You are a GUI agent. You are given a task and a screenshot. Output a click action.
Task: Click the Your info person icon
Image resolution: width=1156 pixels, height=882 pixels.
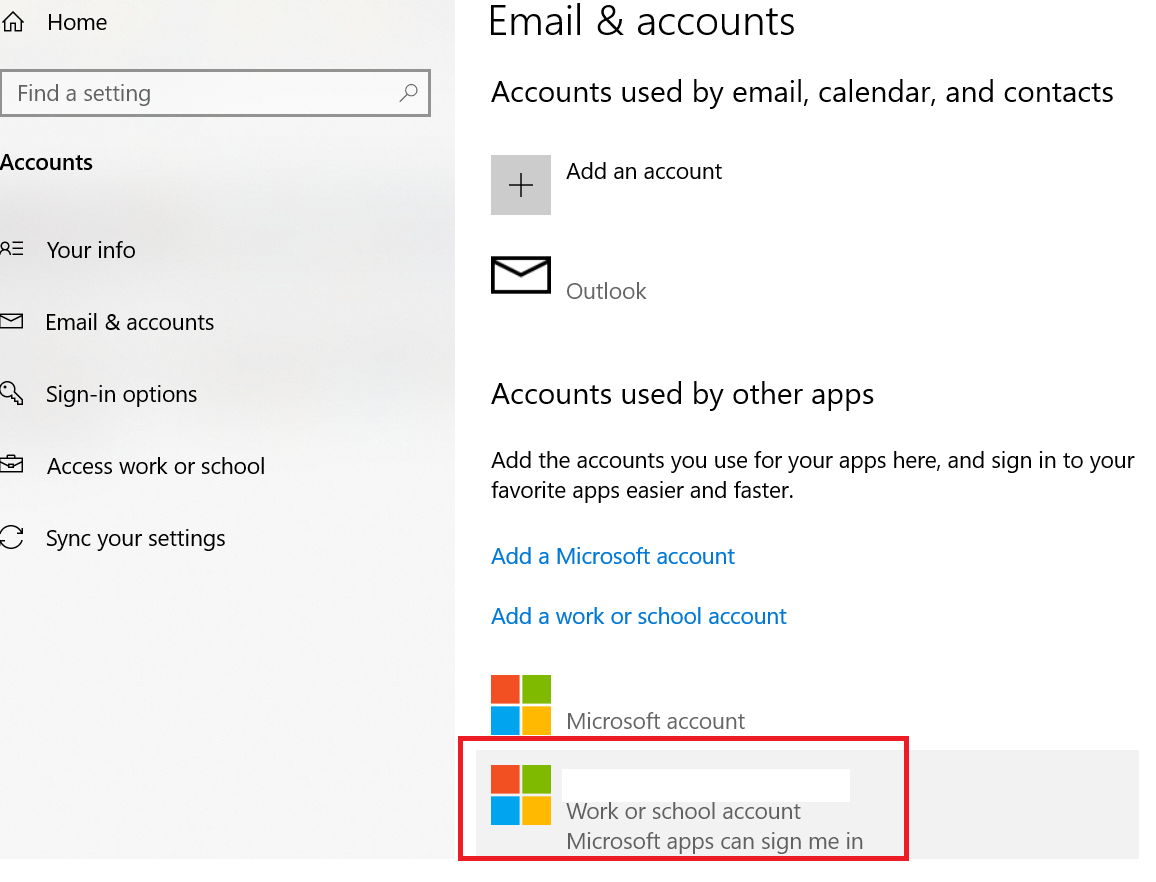pos(12,249)
